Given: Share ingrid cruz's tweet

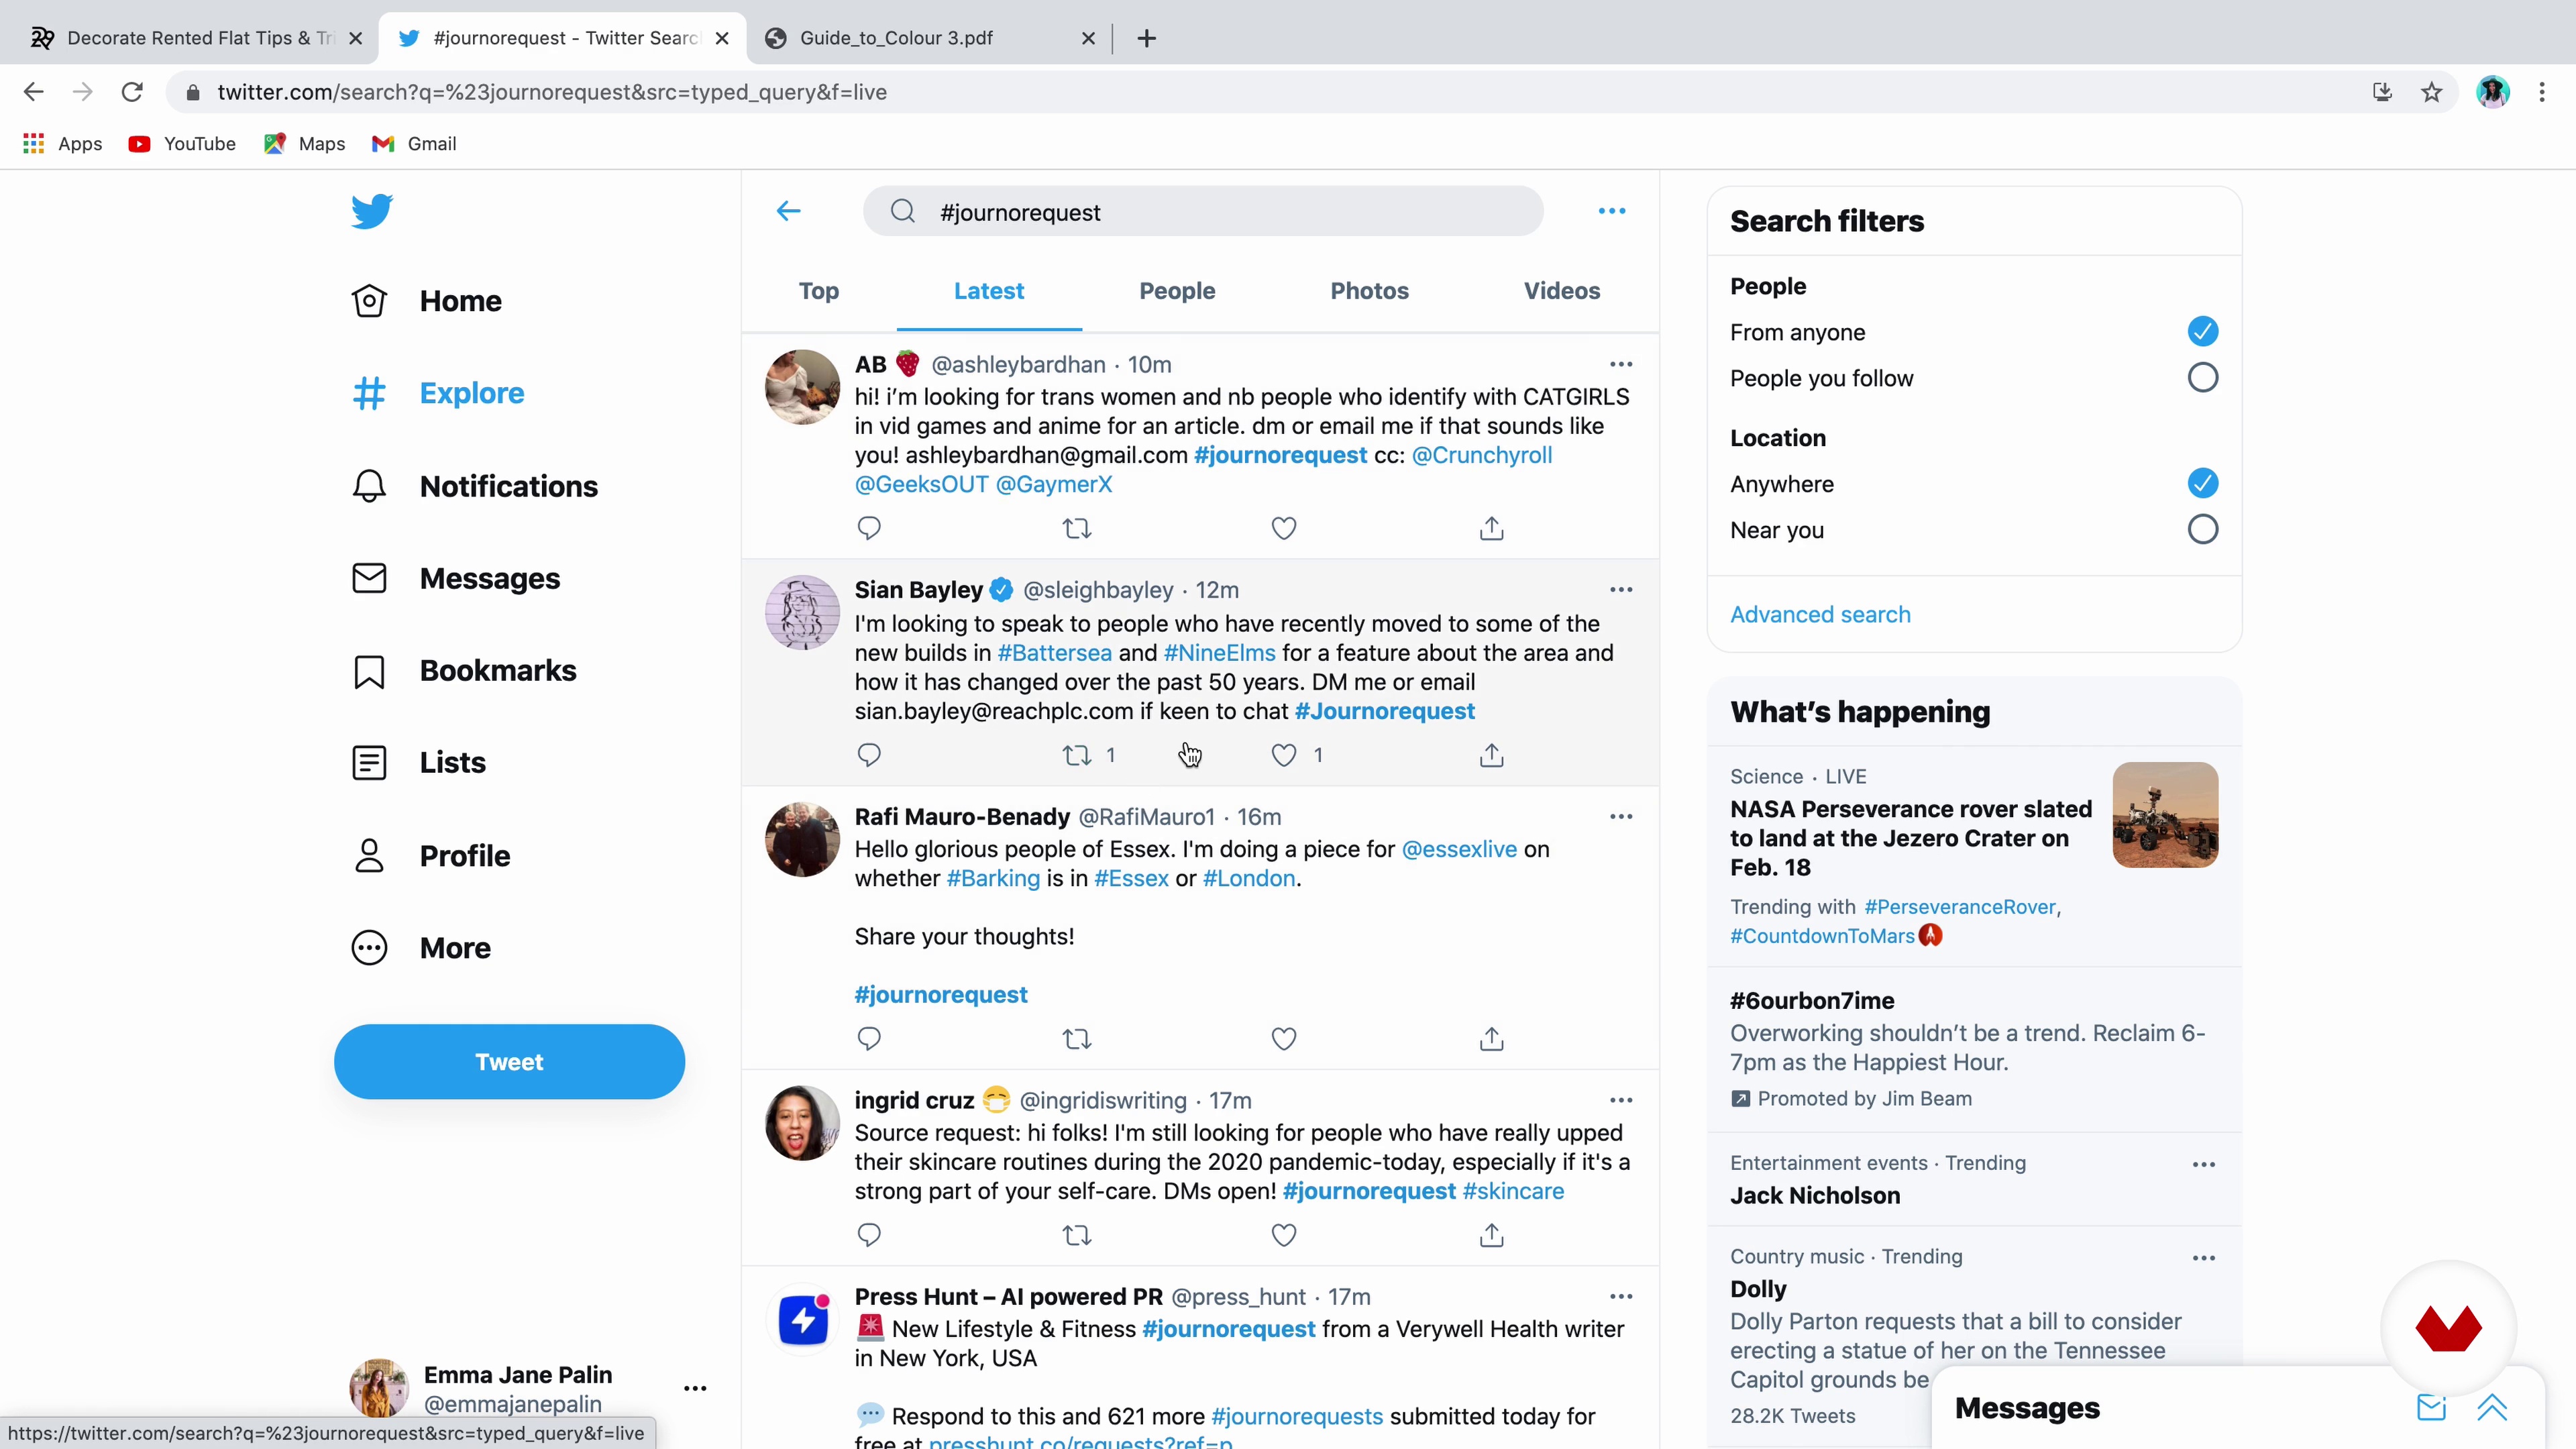Looking at the screenshot, I should 1491,1235.
